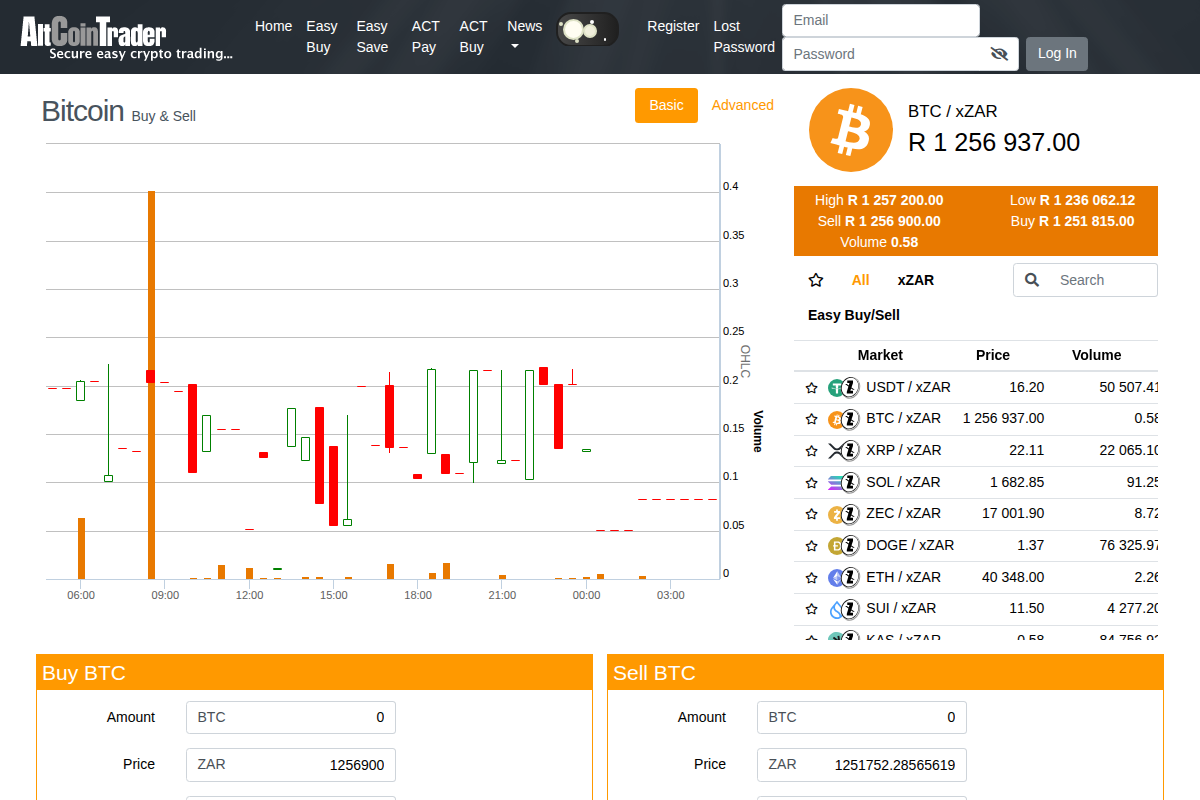
Task: Select the SUI / xZAR market row
Action: 976,609
